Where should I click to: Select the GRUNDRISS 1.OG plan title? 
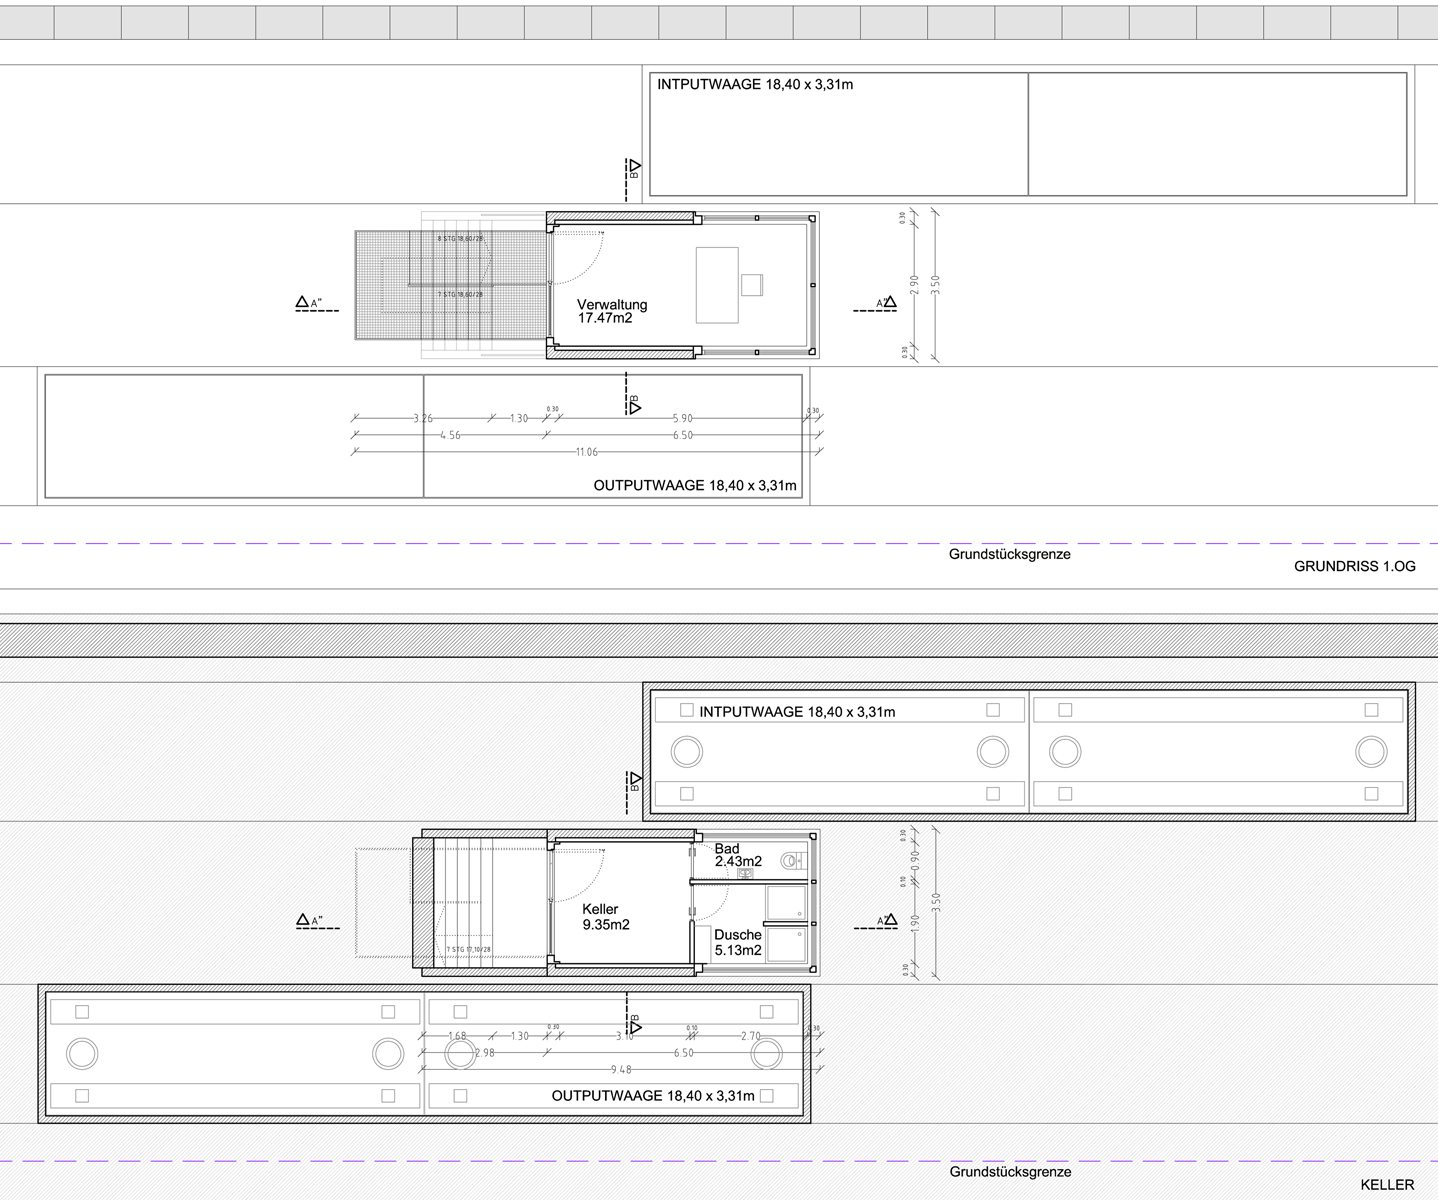click(x=1354, y=566)
